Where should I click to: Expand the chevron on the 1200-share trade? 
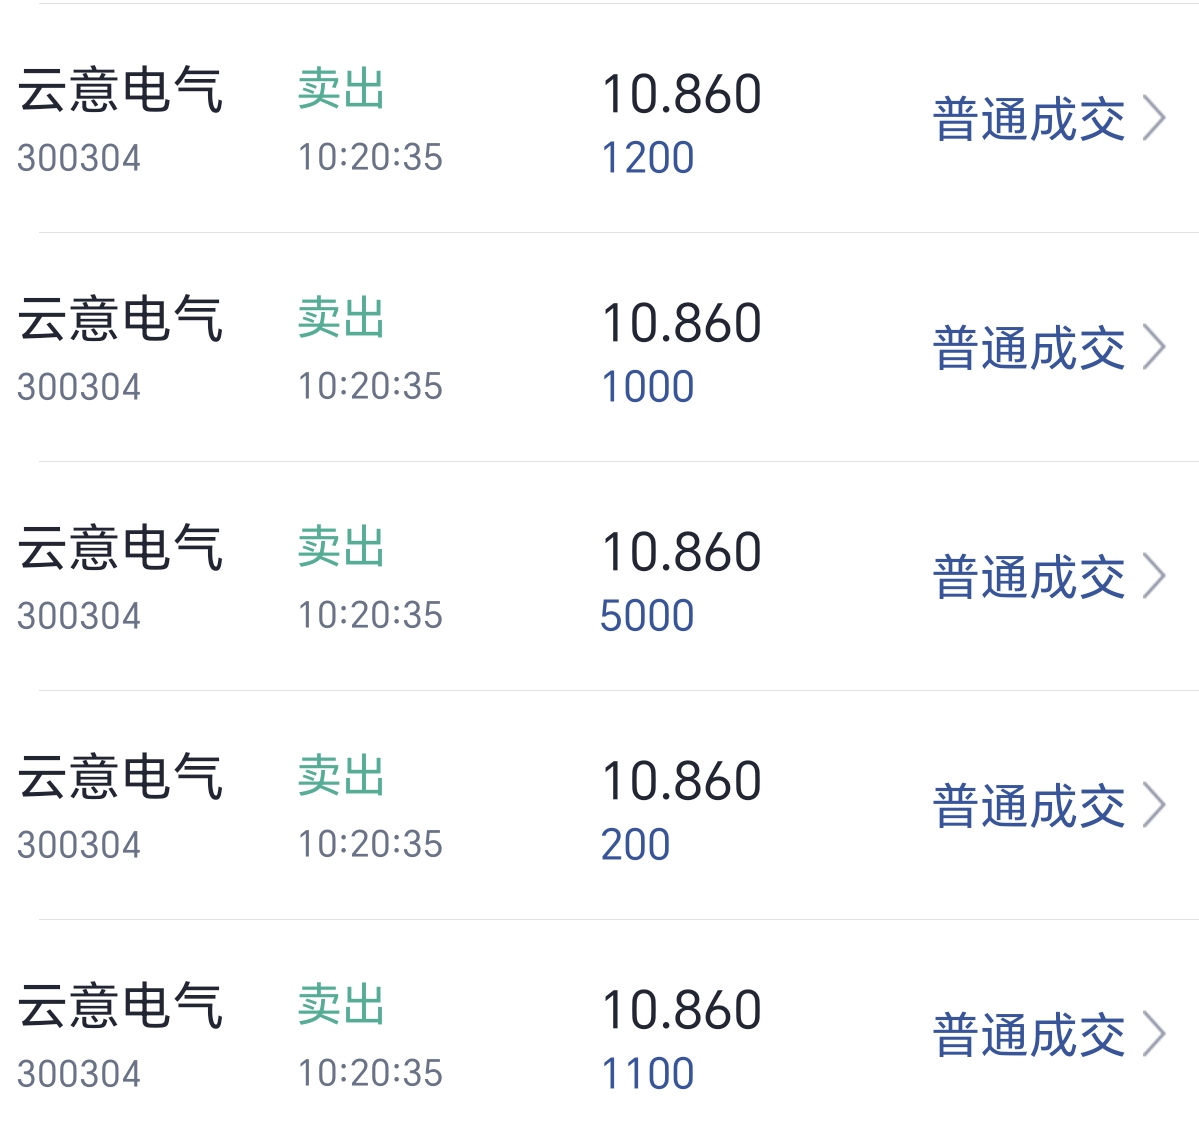1154,119
